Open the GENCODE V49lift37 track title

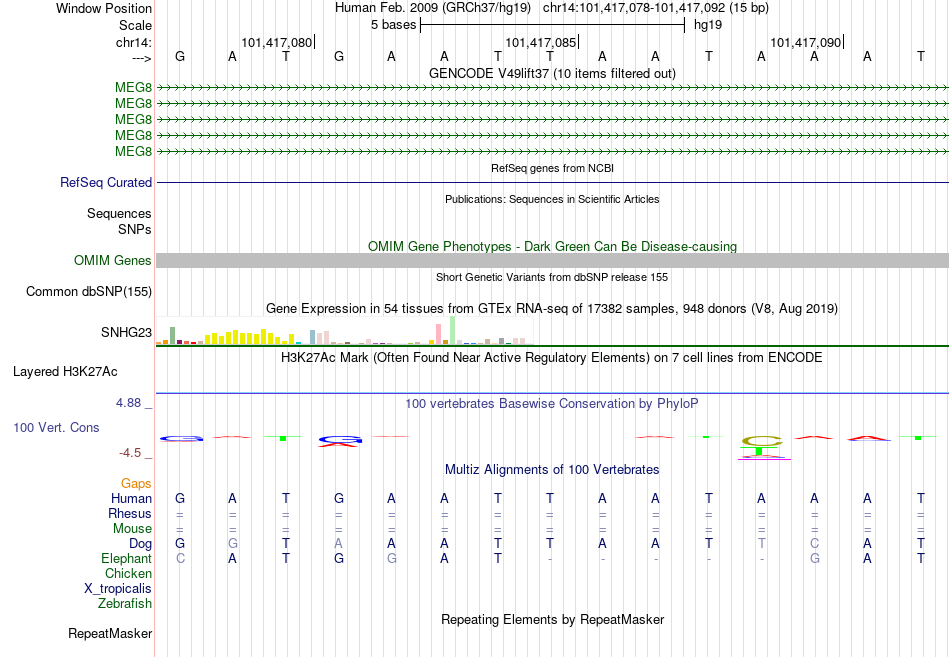click(x=552, y=74)
